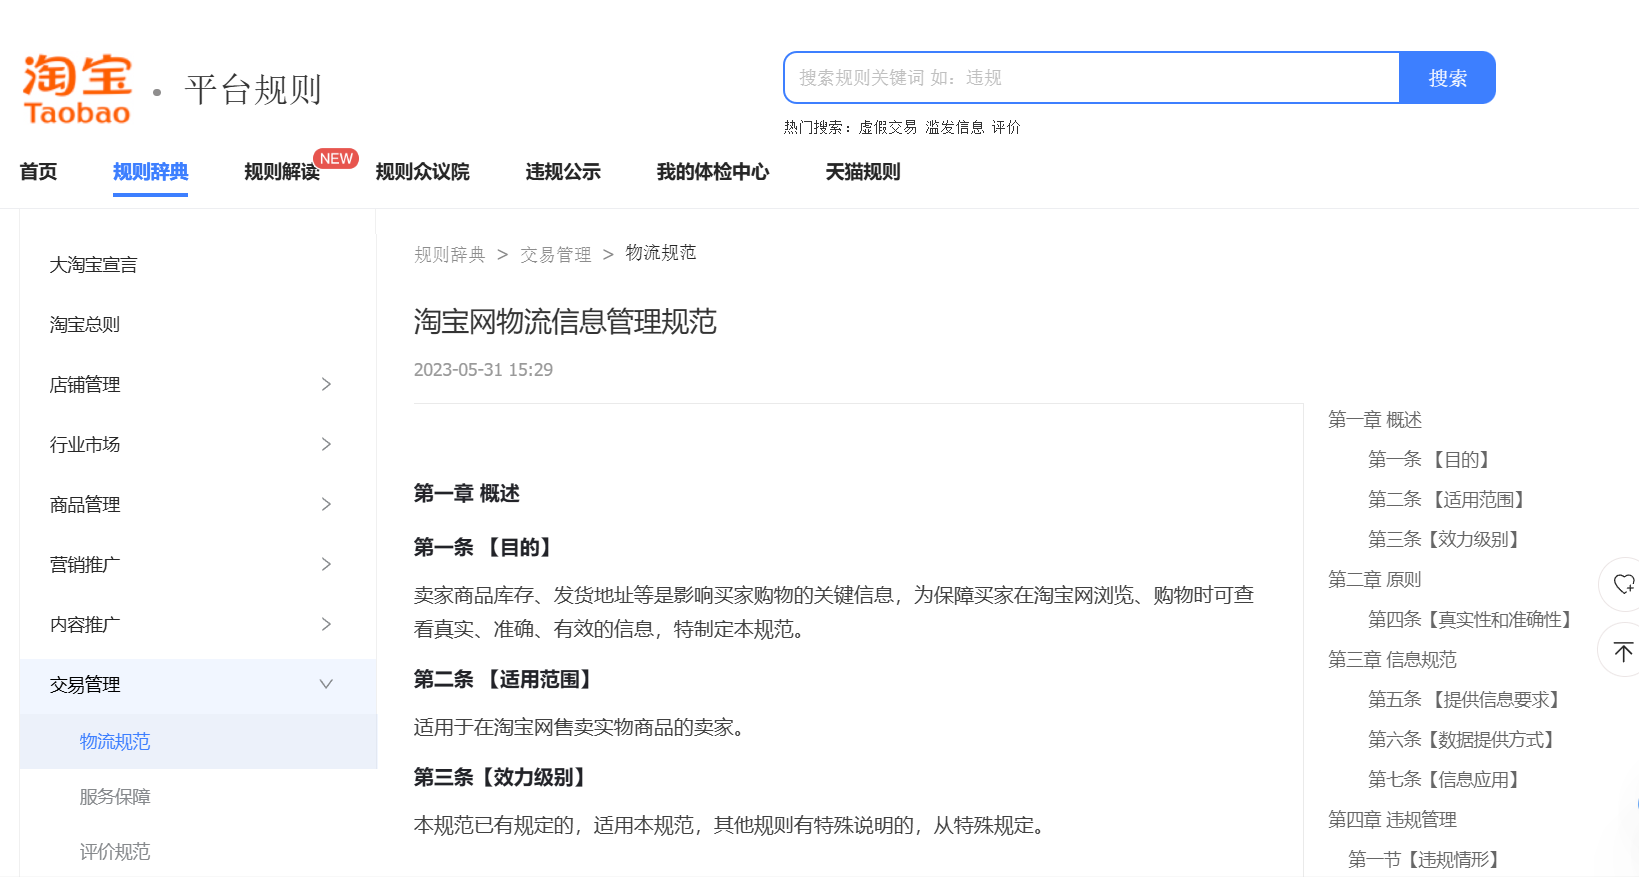Open 淘宝总则 in the sidebar
The height and width of the screenshot is (877, 1639).
[x=85, y=325]
